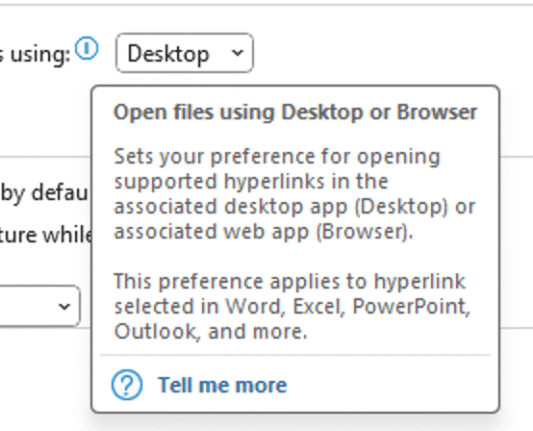Screen dimensions: 533x431
Task: Click the "using:" label text
Action: (35, 55)
